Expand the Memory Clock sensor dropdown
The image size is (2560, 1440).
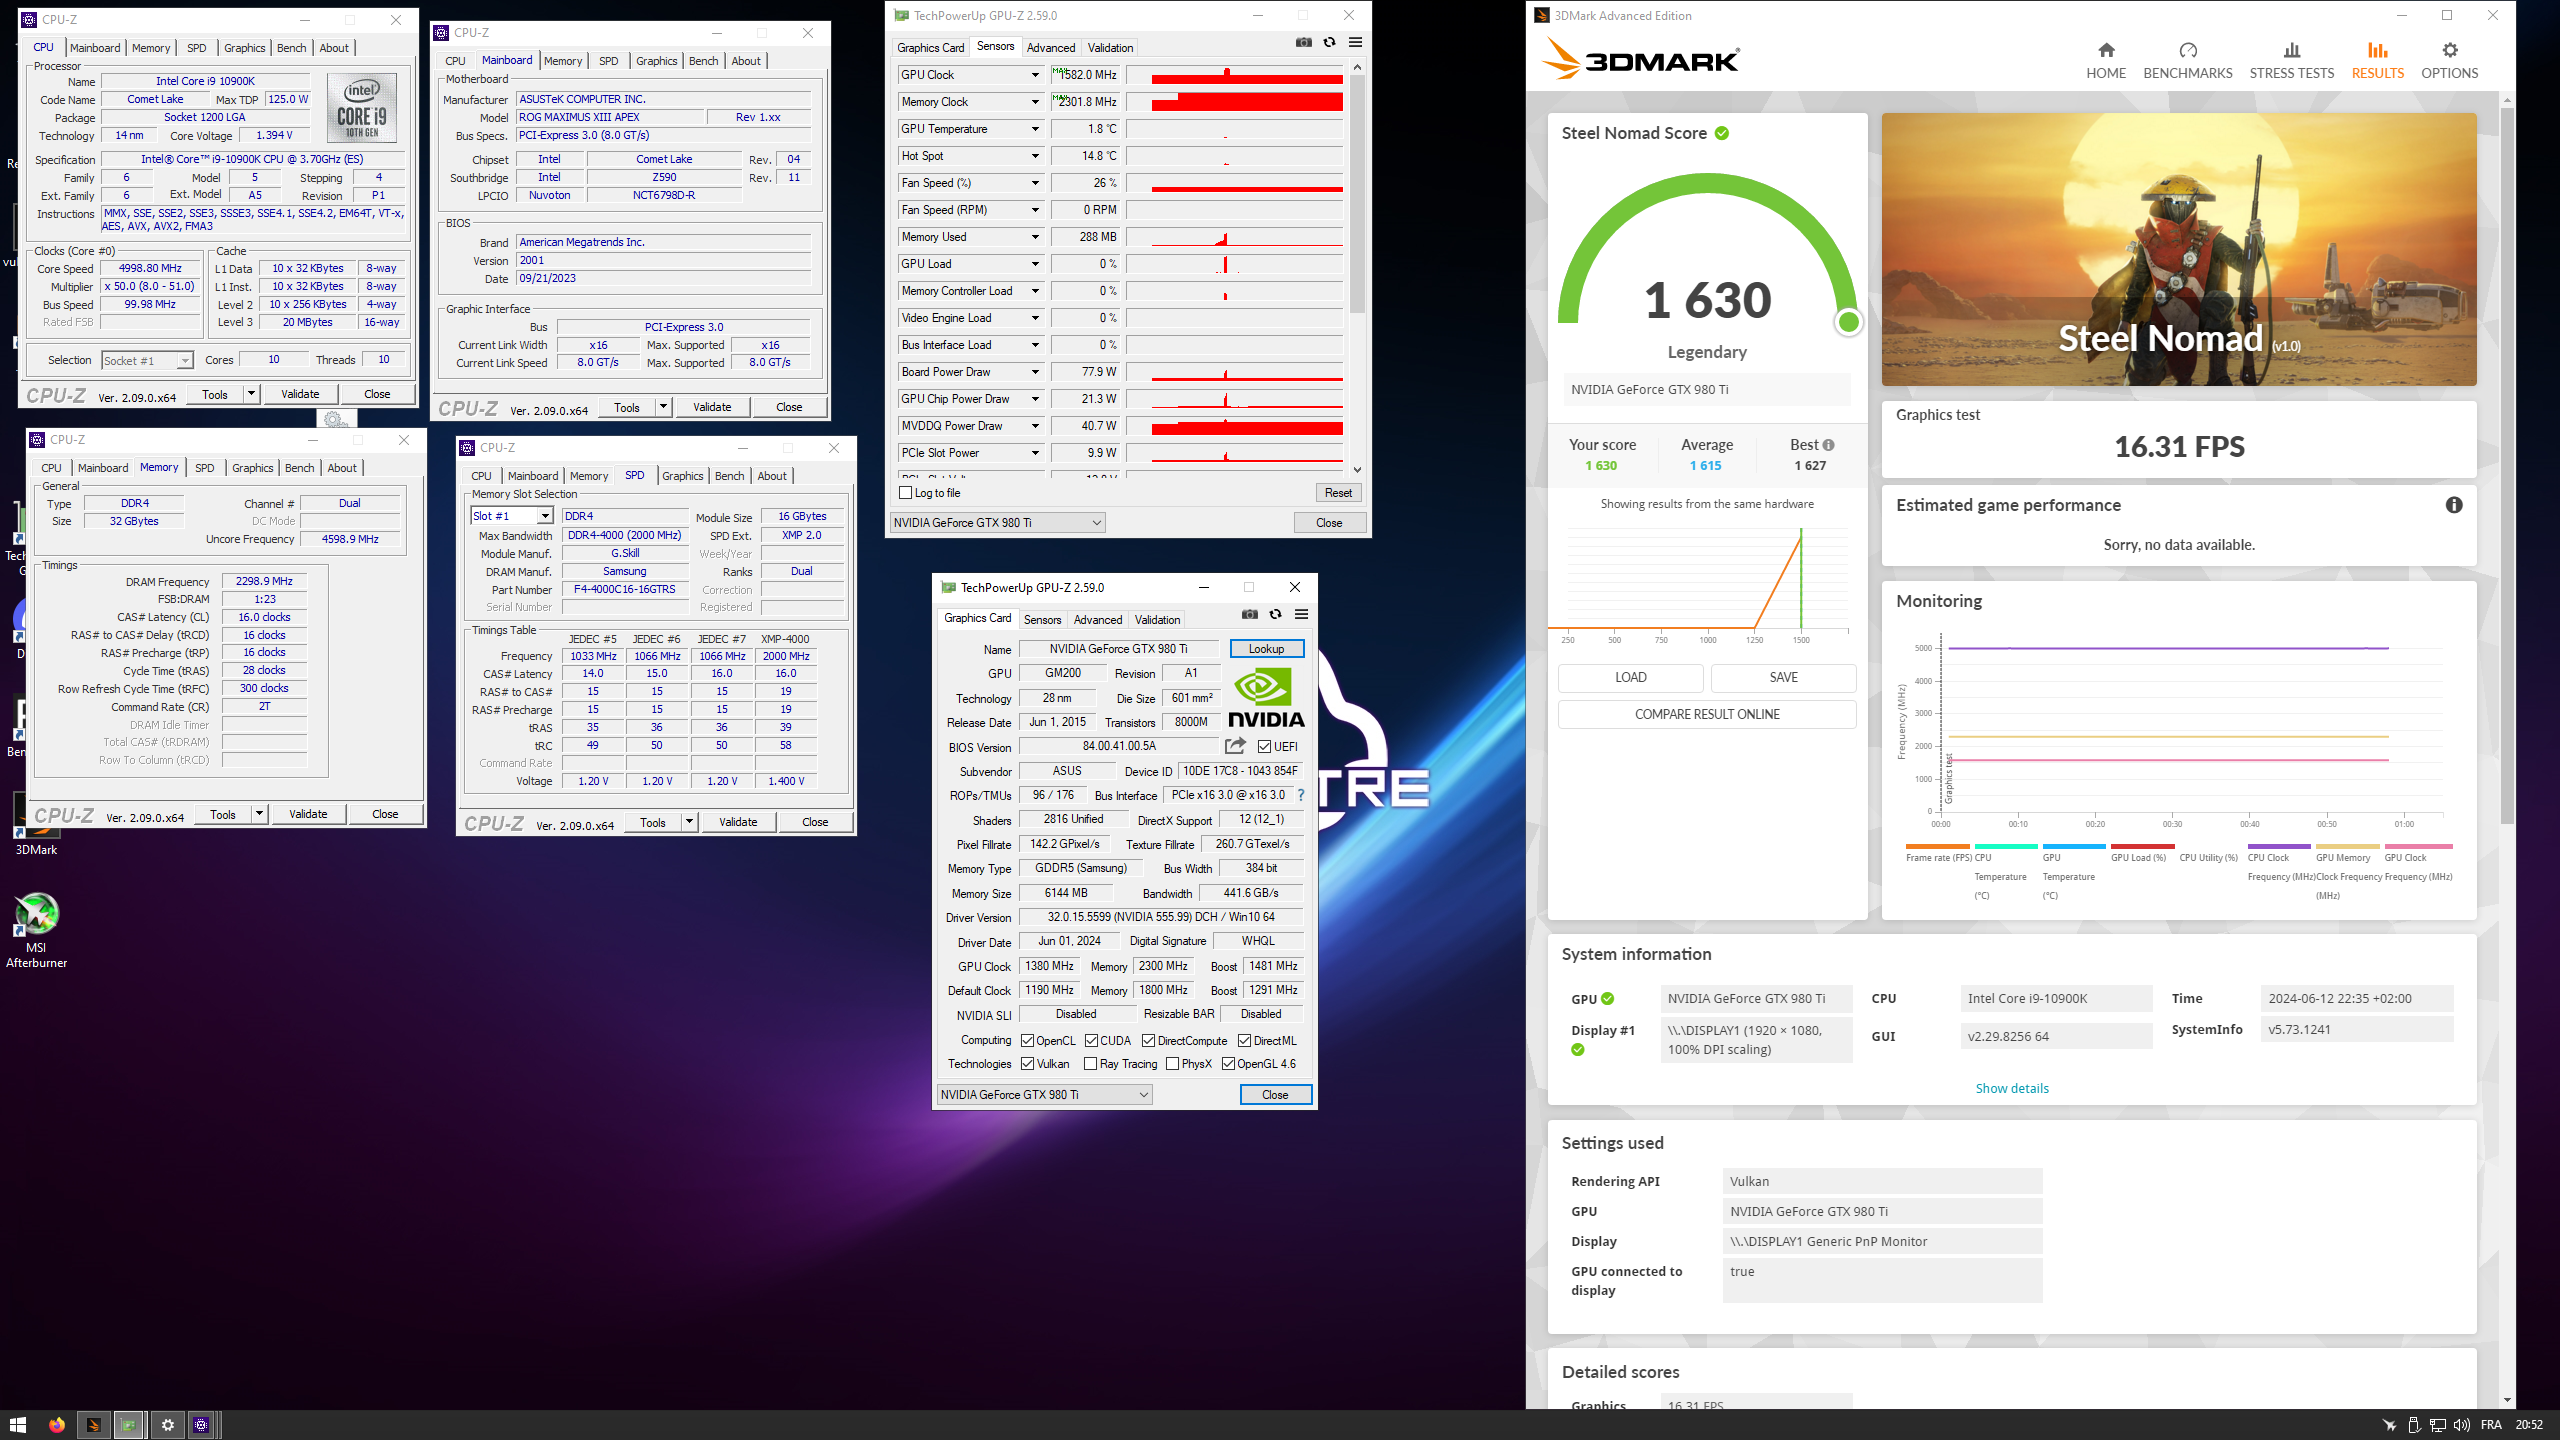[1035, 102]
